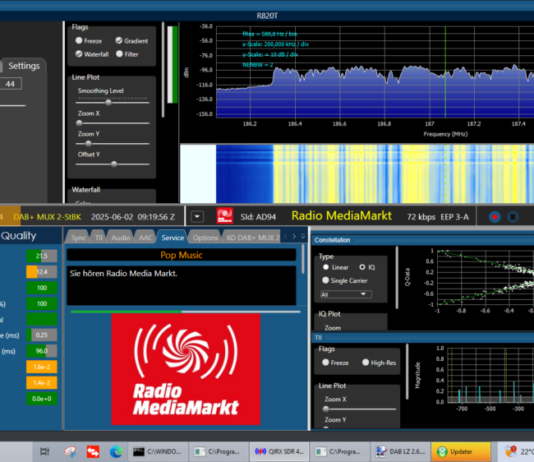This screenshot has width=534, height=462.
Task: Click the orange quality value 12.4 bar
Action: [42, 272]
